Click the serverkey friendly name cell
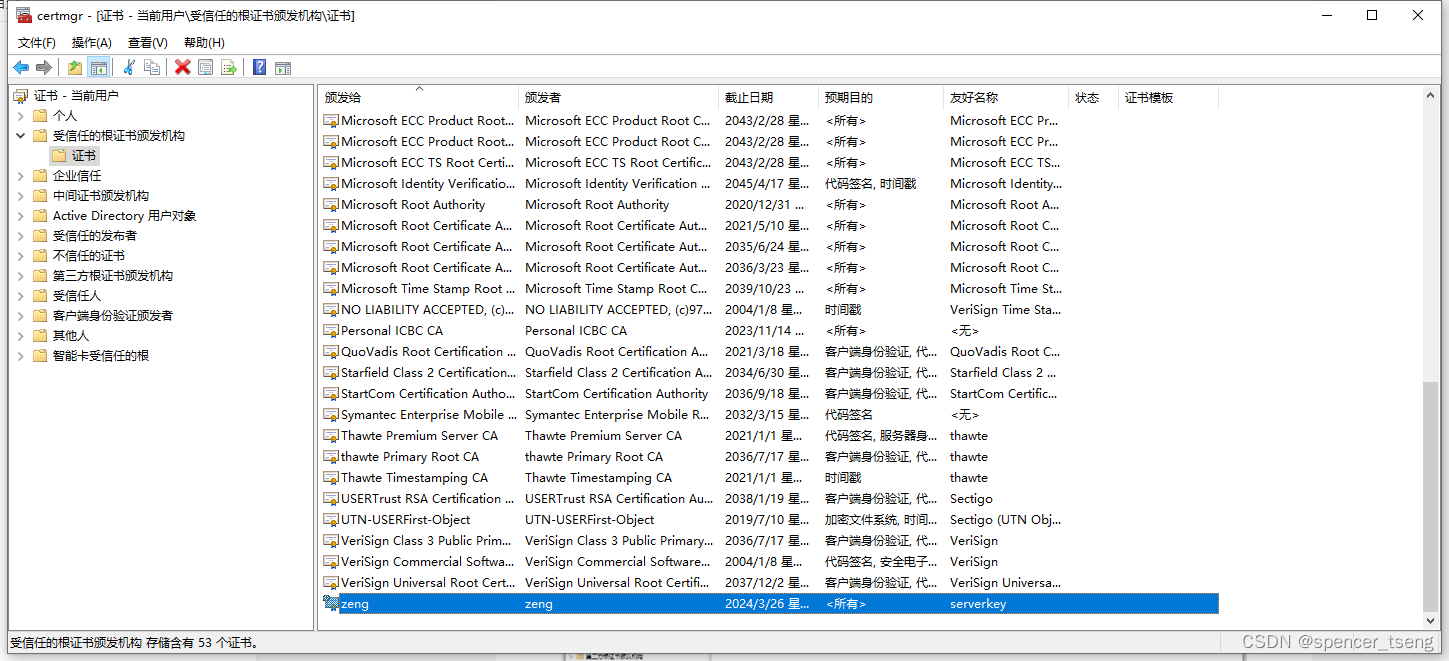The image size is (1449, 661). tap(978, 604)
